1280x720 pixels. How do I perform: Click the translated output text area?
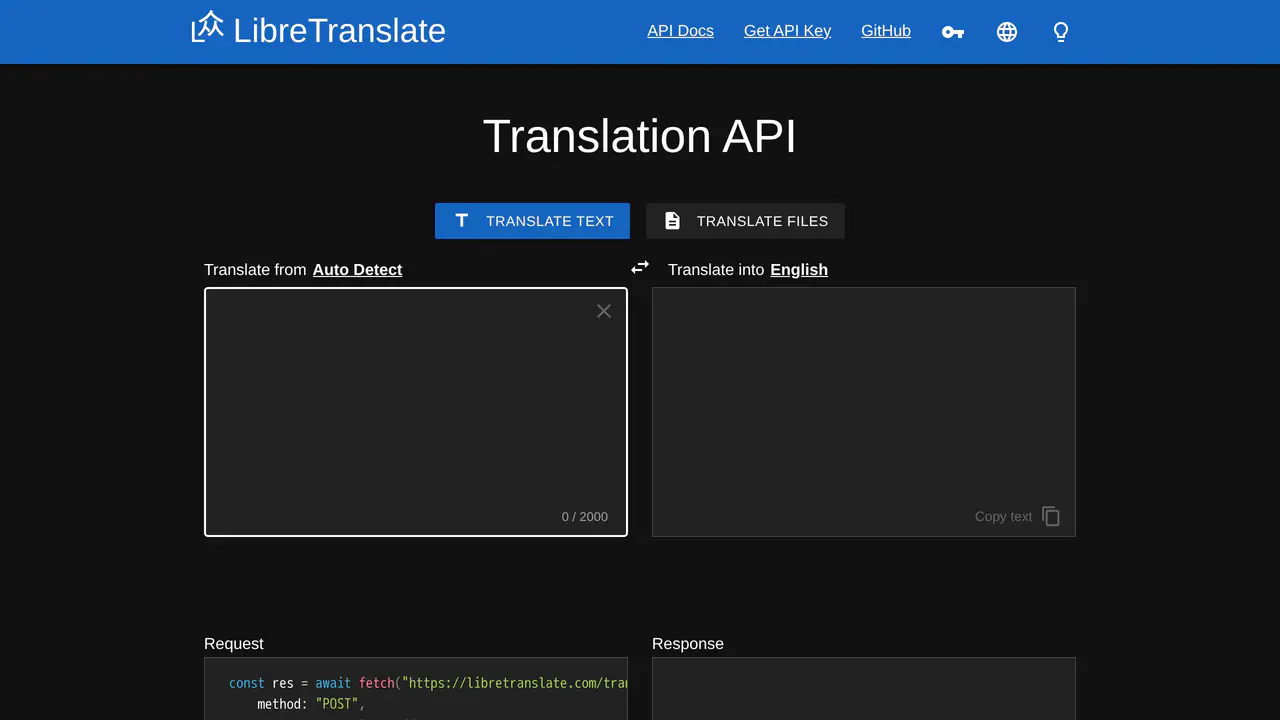point(864,412)
